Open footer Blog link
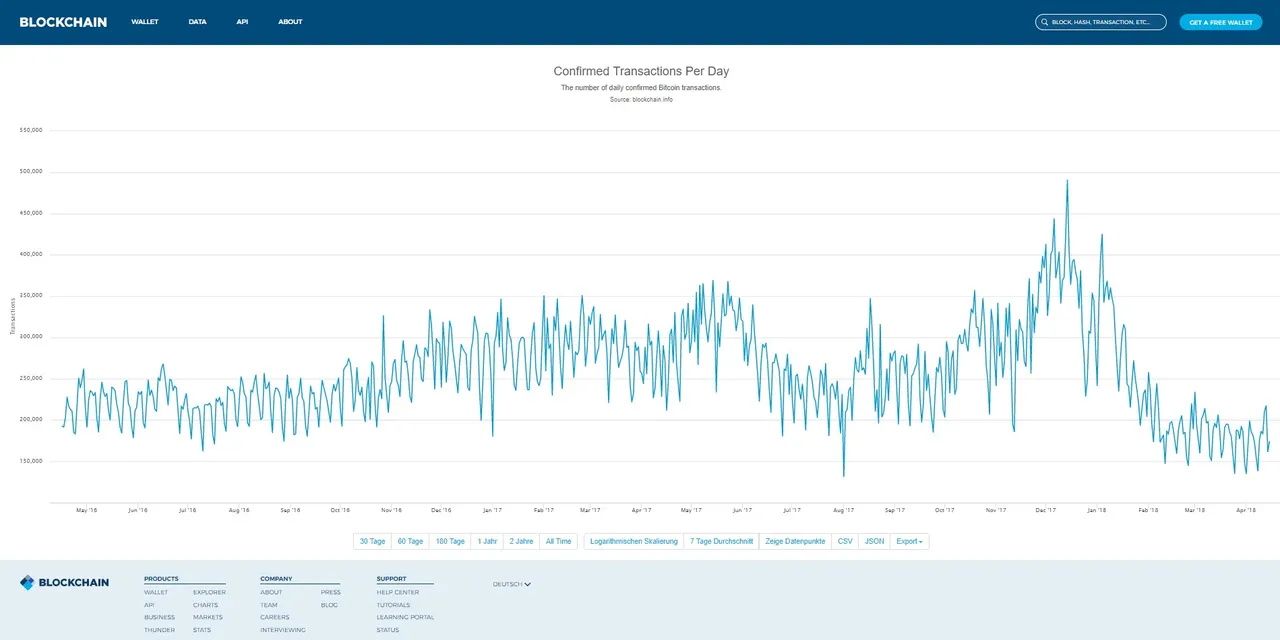Image resolution: width=1280 pixels, height=640 pixels. coord(329,605)
